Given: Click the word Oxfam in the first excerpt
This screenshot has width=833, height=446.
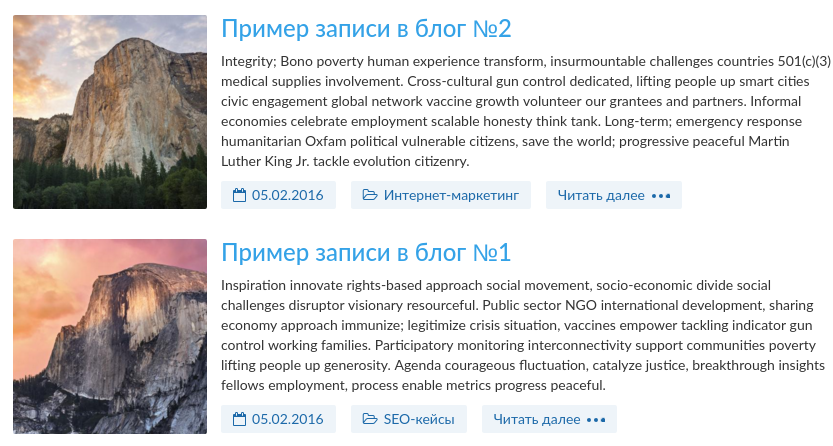Looking at the screenshot, I should point(325,141).
